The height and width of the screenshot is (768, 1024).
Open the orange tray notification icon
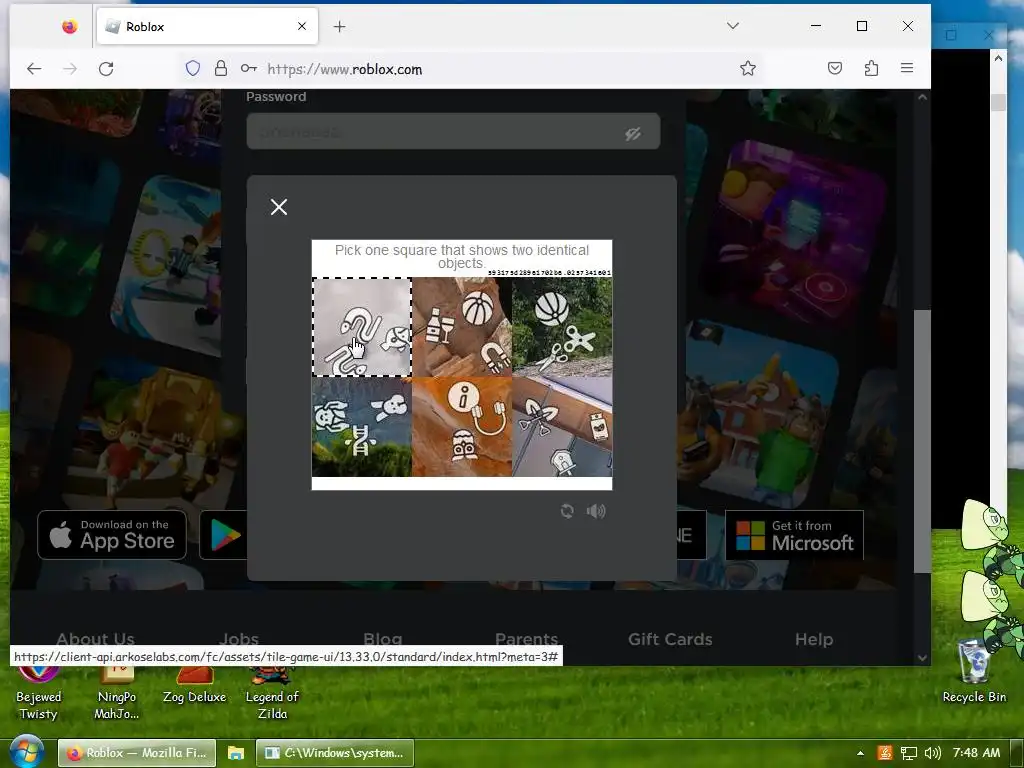pos(885,753)
